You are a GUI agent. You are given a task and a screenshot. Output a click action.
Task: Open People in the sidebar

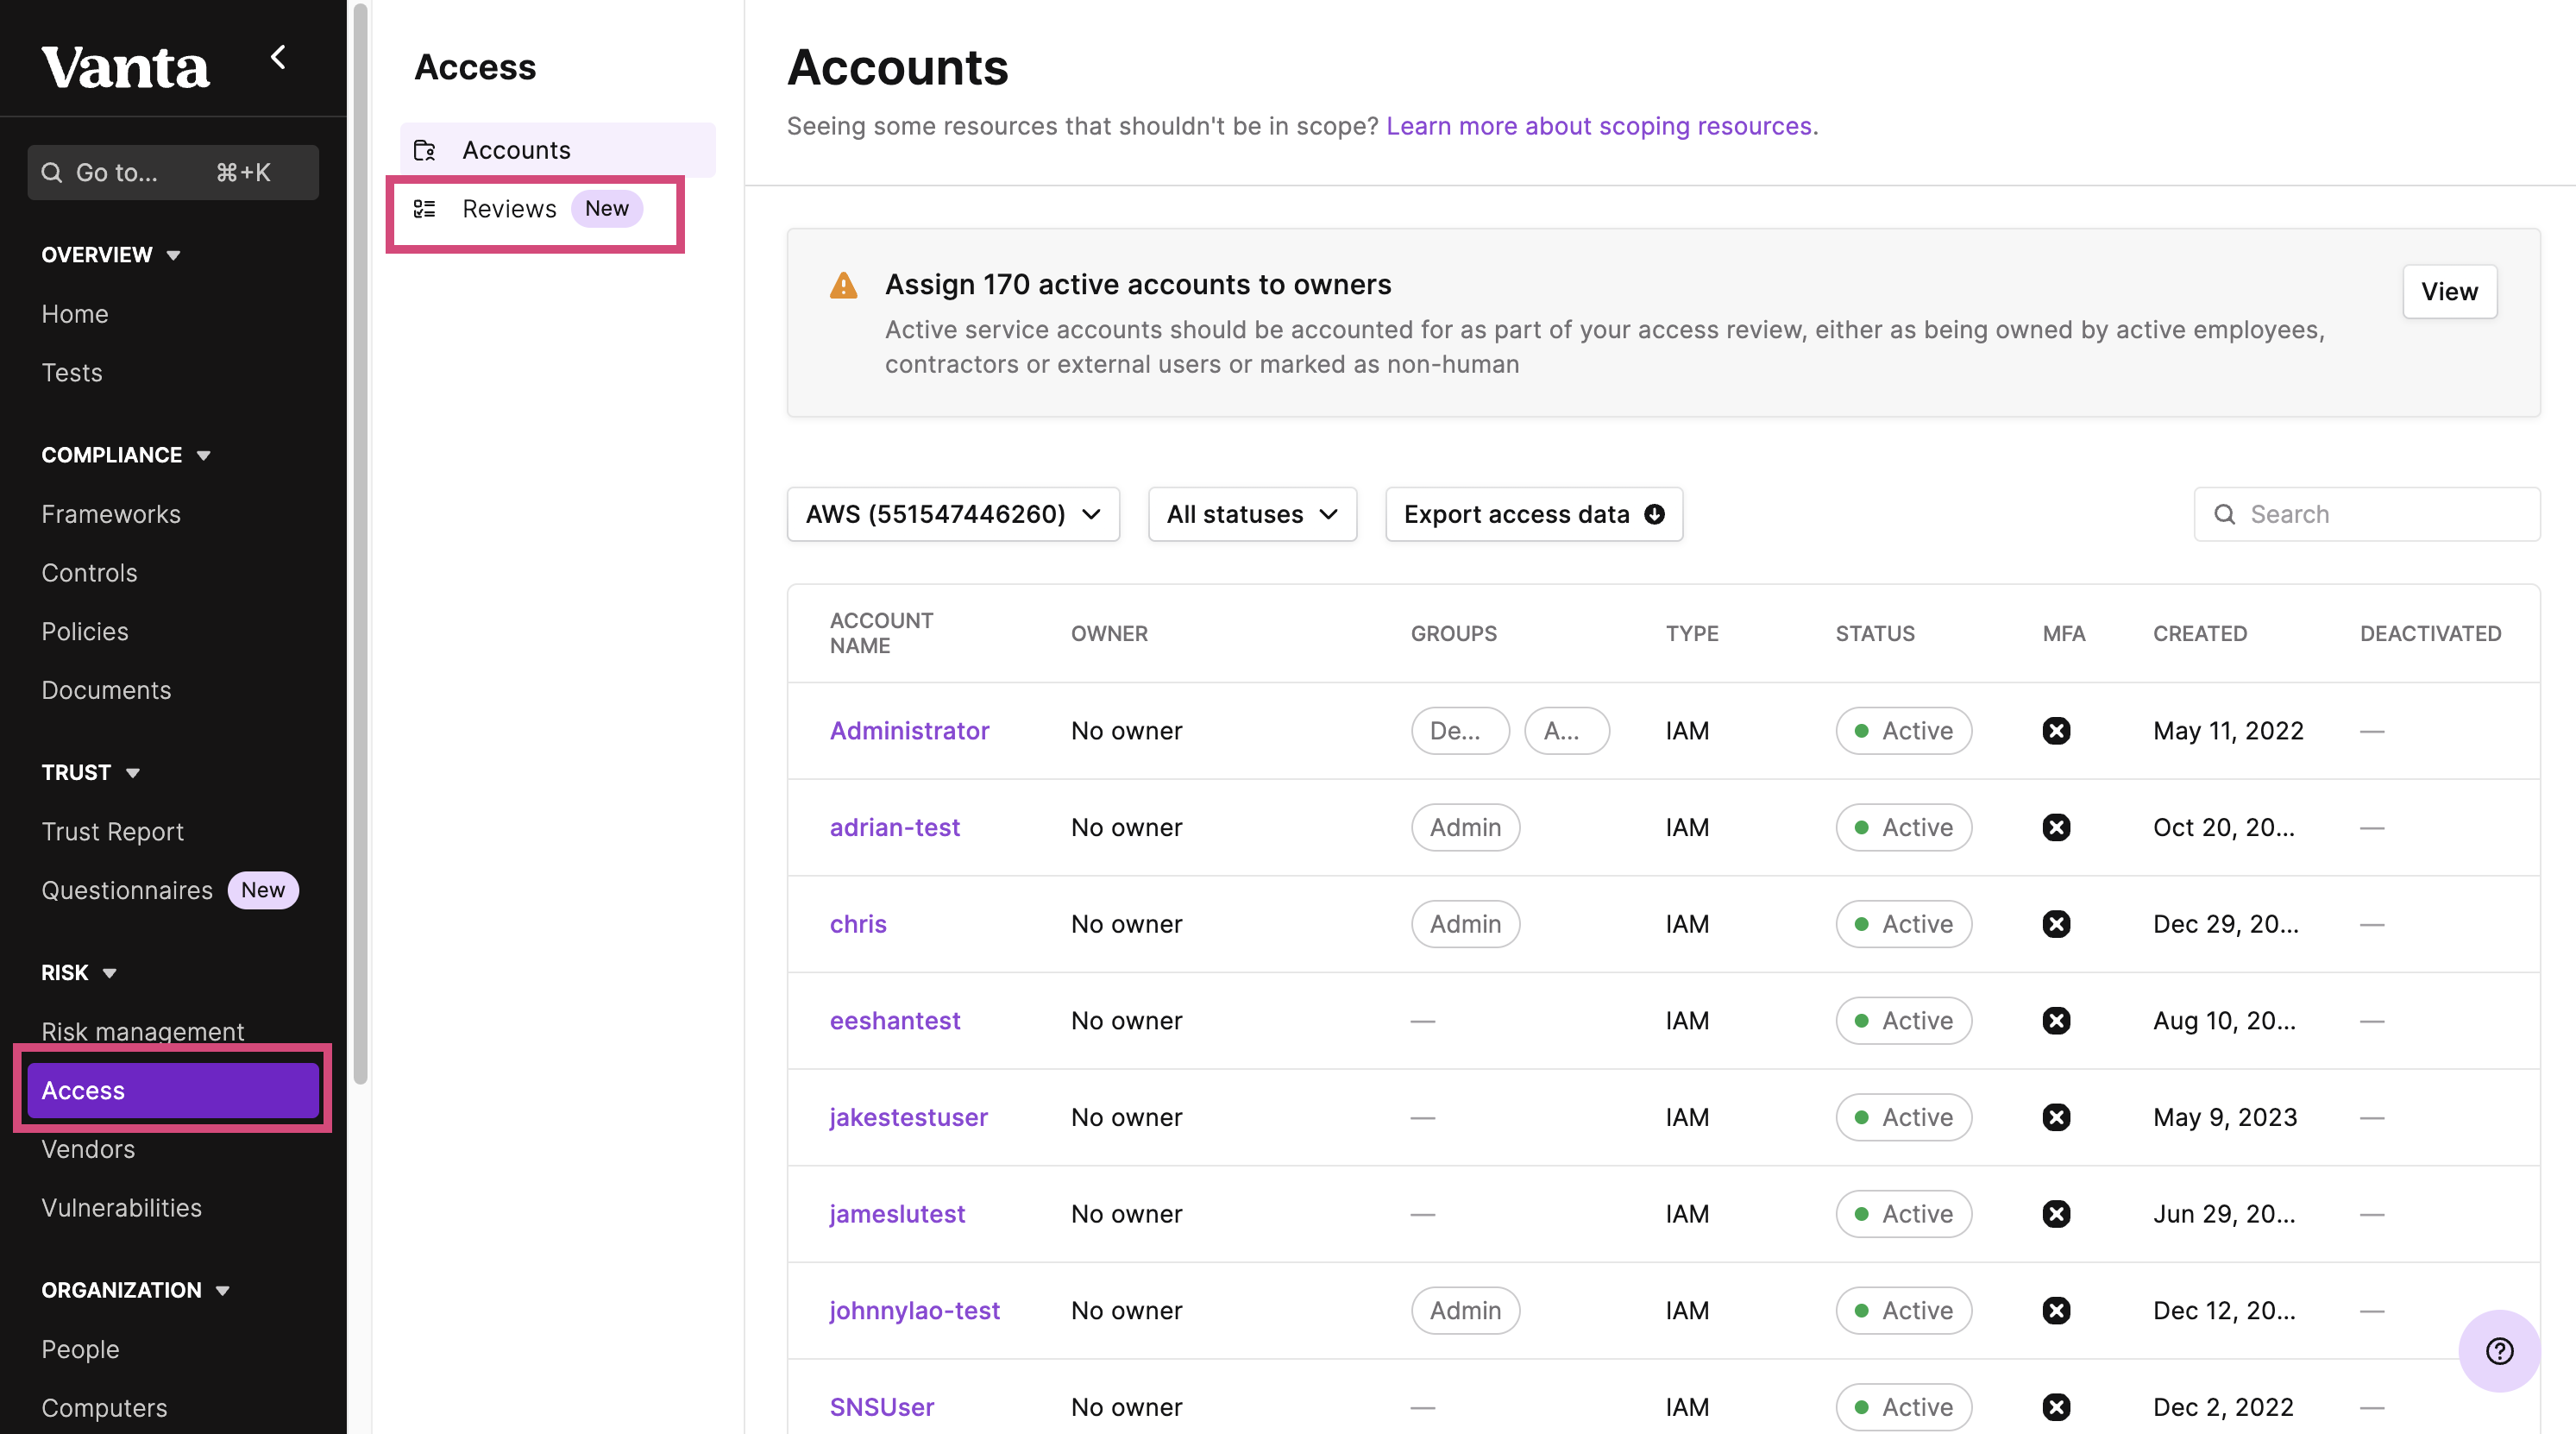pos(80,1349)
